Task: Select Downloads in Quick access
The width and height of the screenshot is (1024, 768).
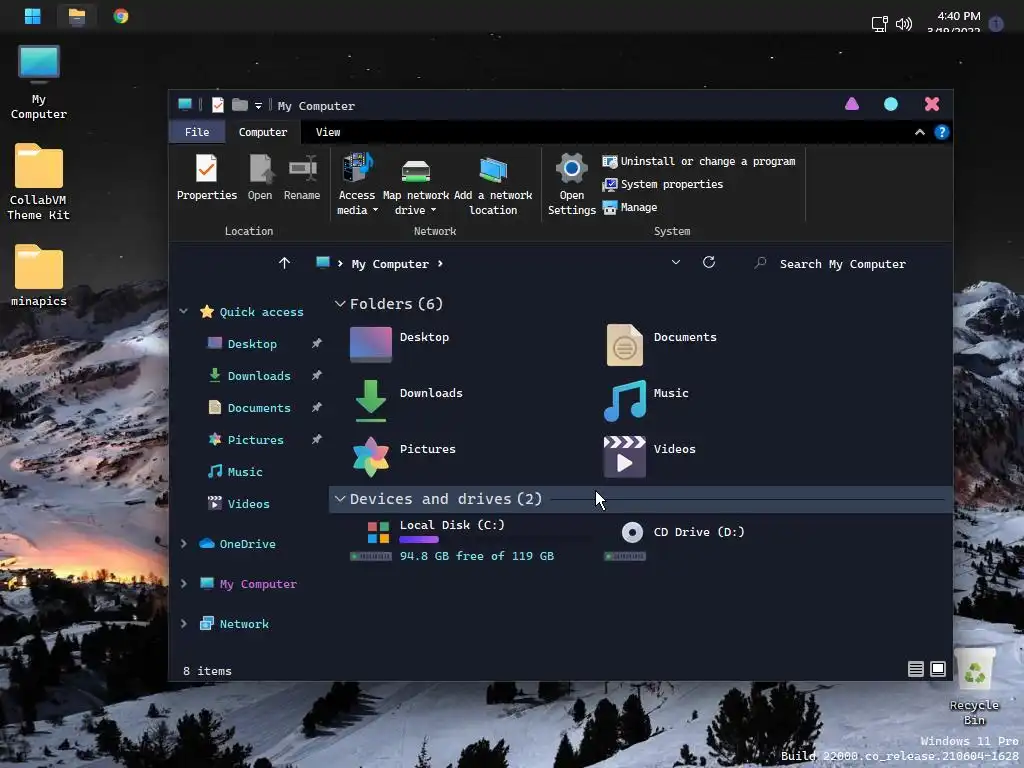Action: [x=259, y=376]
